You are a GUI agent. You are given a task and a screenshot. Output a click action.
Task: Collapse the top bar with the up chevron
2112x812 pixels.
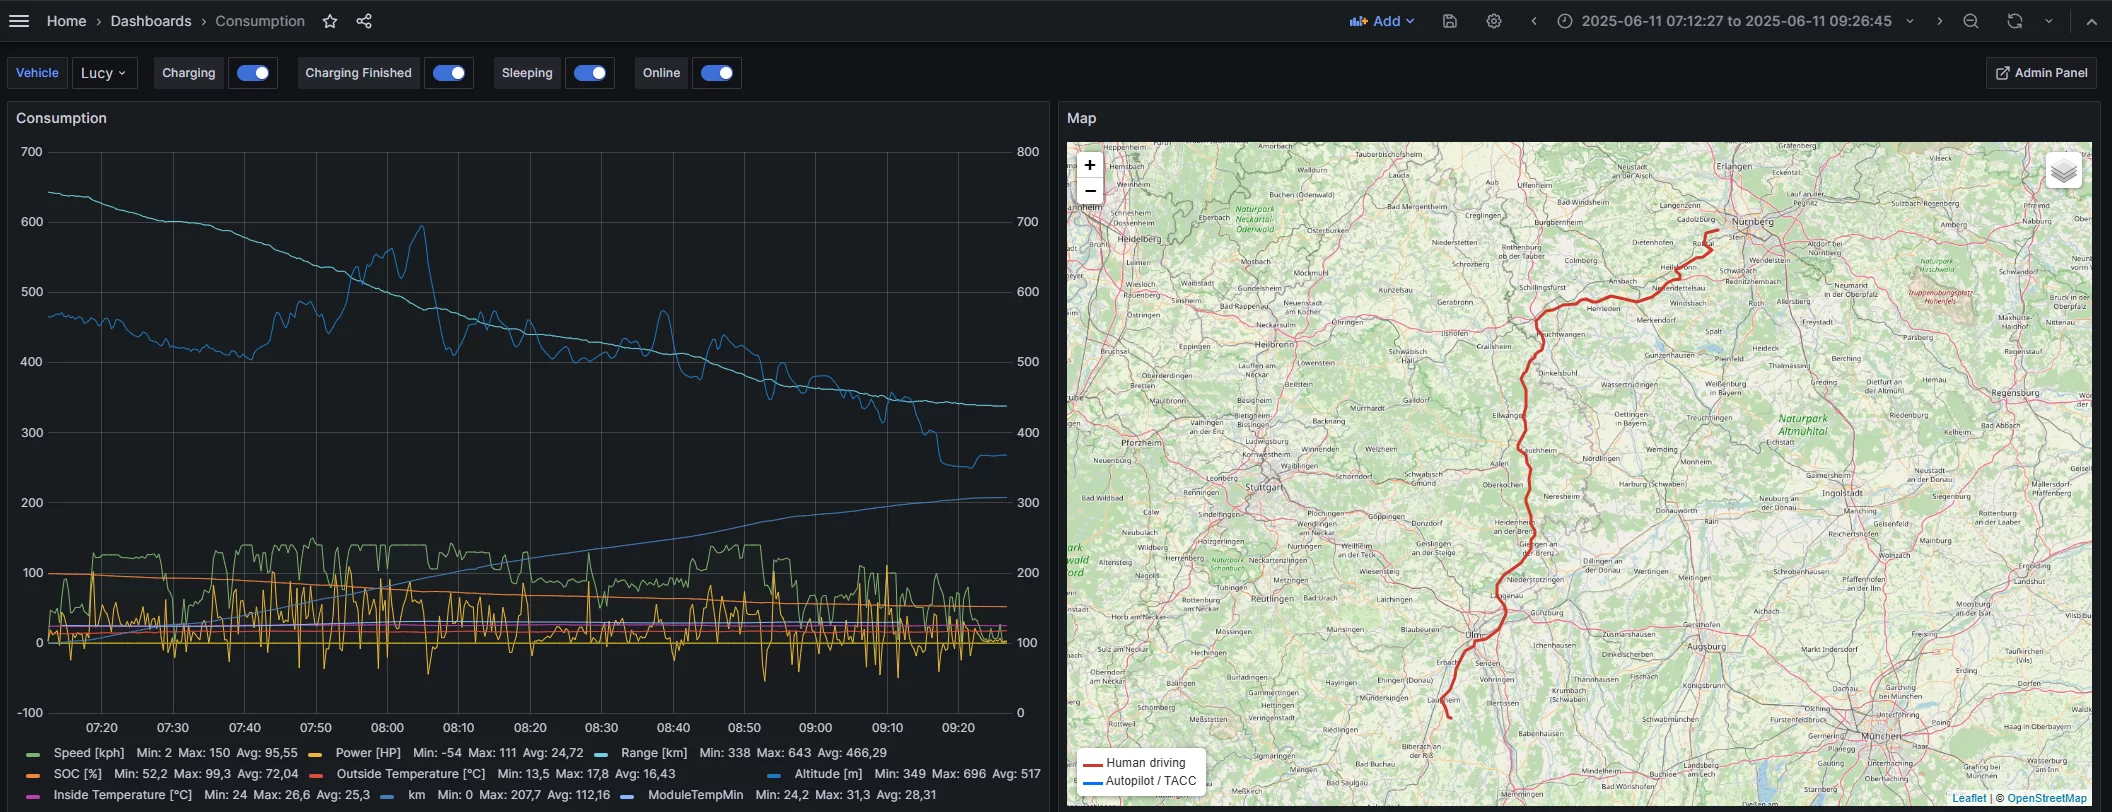[2091, 21]
